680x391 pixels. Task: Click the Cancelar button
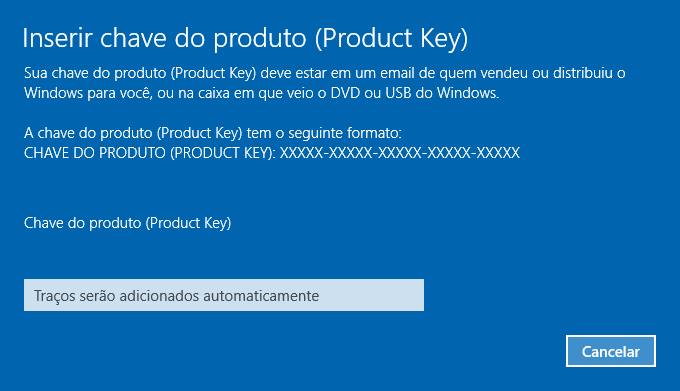(611, 351)
